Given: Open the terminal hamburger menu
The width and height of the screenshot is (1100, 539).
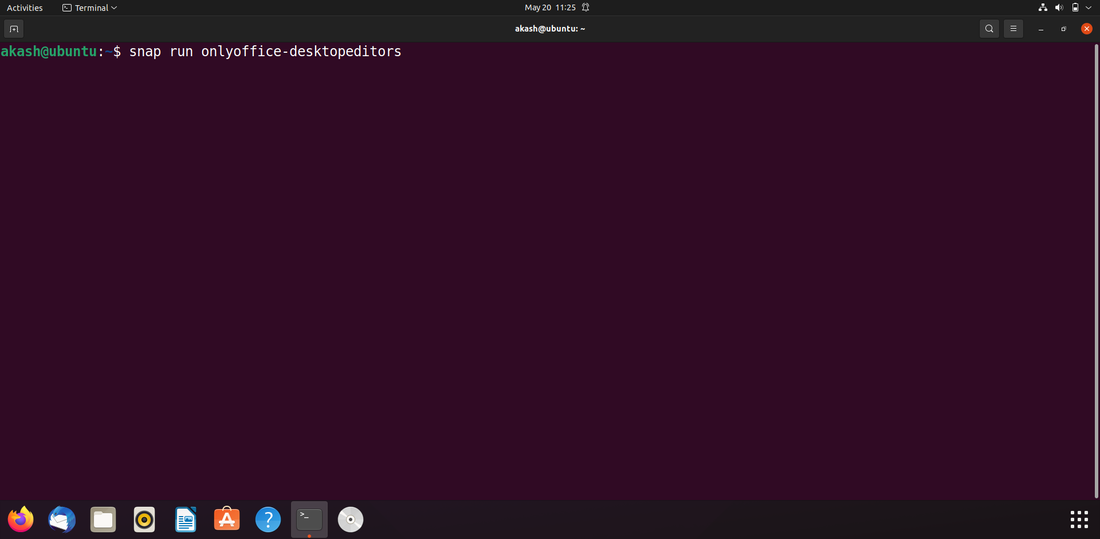Looking at the screenshot, I should point(1013,29).
